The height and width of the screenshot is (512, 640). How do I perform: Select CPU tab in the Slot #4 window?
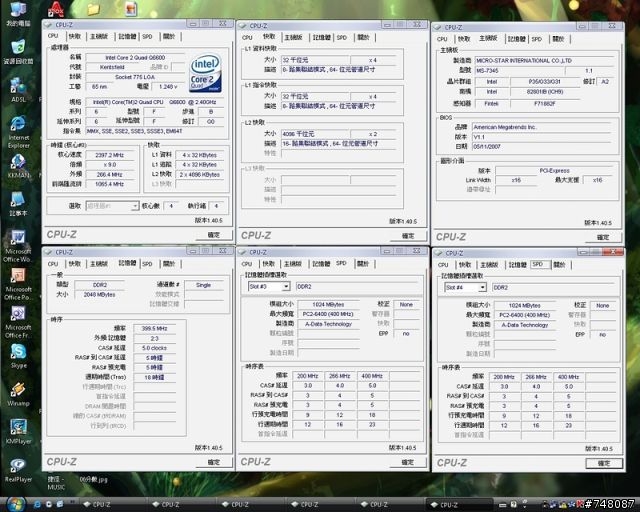pos(443,265)
